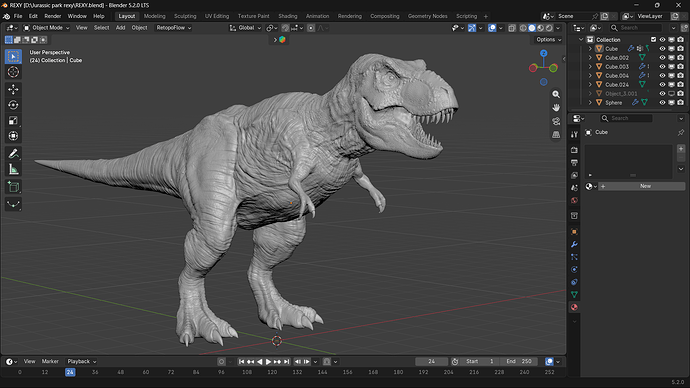The image size is (690, 388).
Task: Open the Playback dropdown in timeline
Action: click(81, 361)
